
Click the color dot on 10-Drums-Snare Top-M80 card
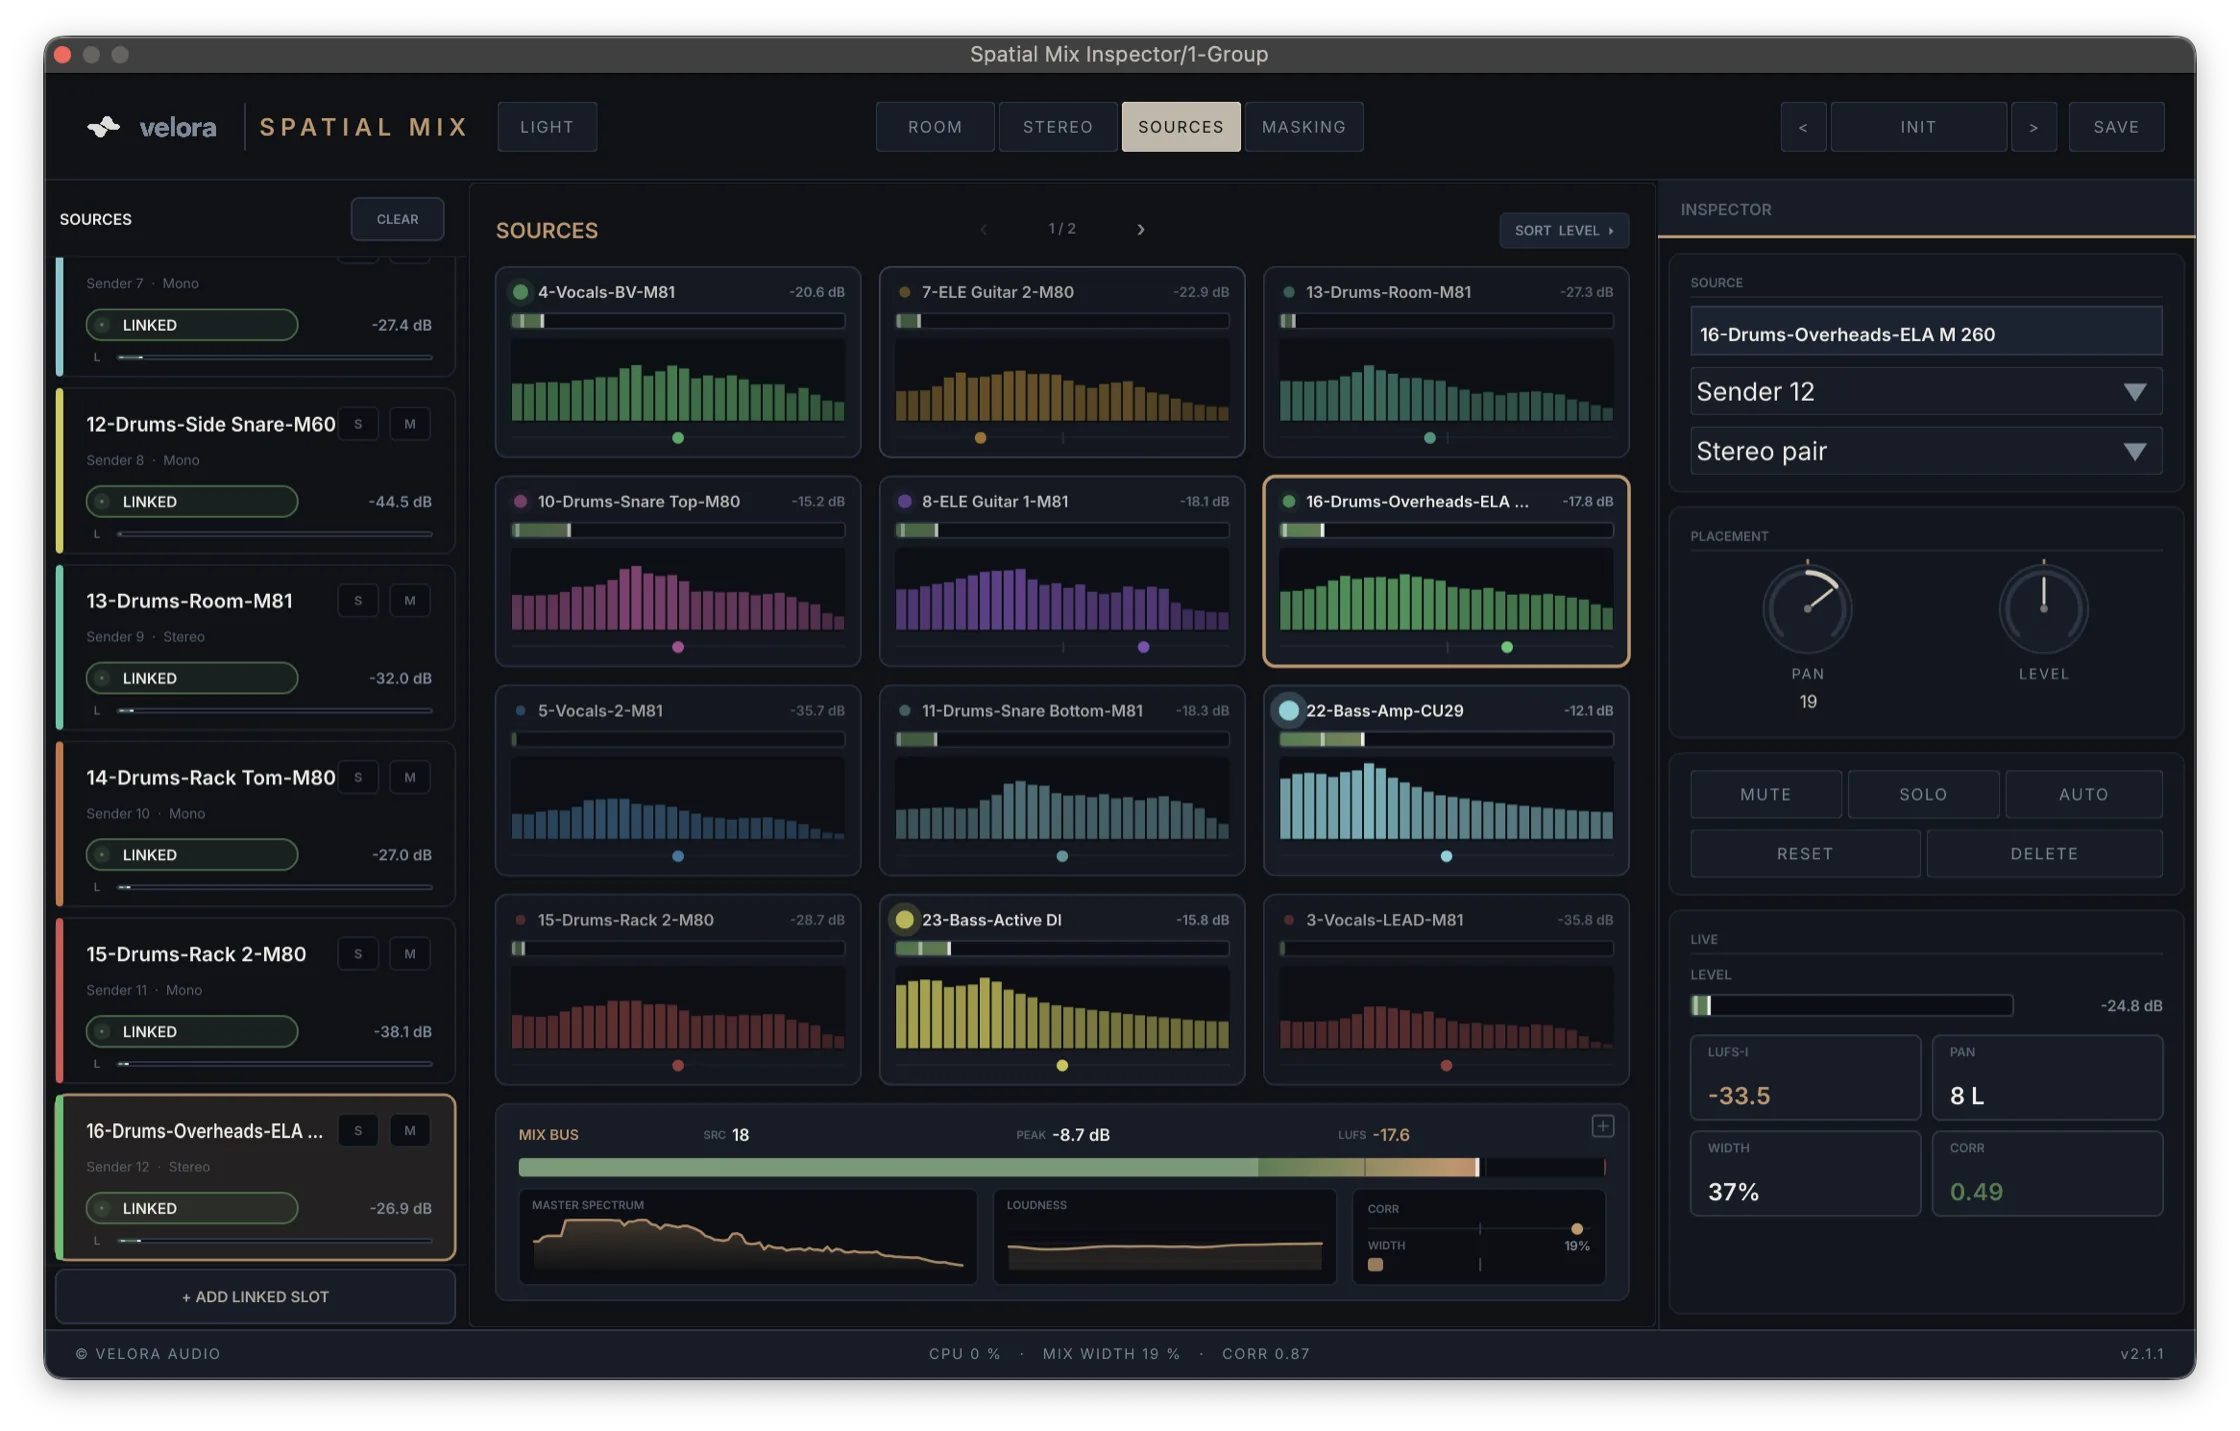tap(520, 501)
